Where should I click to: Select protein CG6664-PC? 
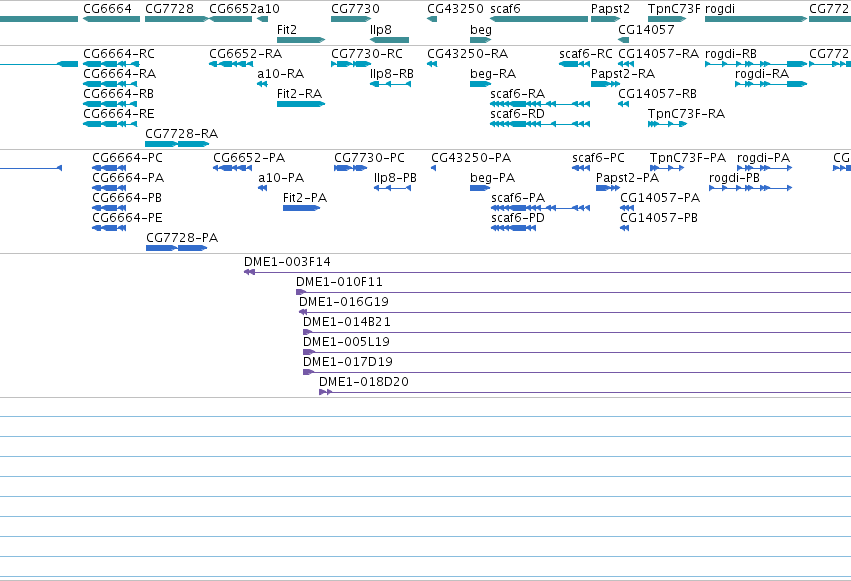[x=109, y=168]
